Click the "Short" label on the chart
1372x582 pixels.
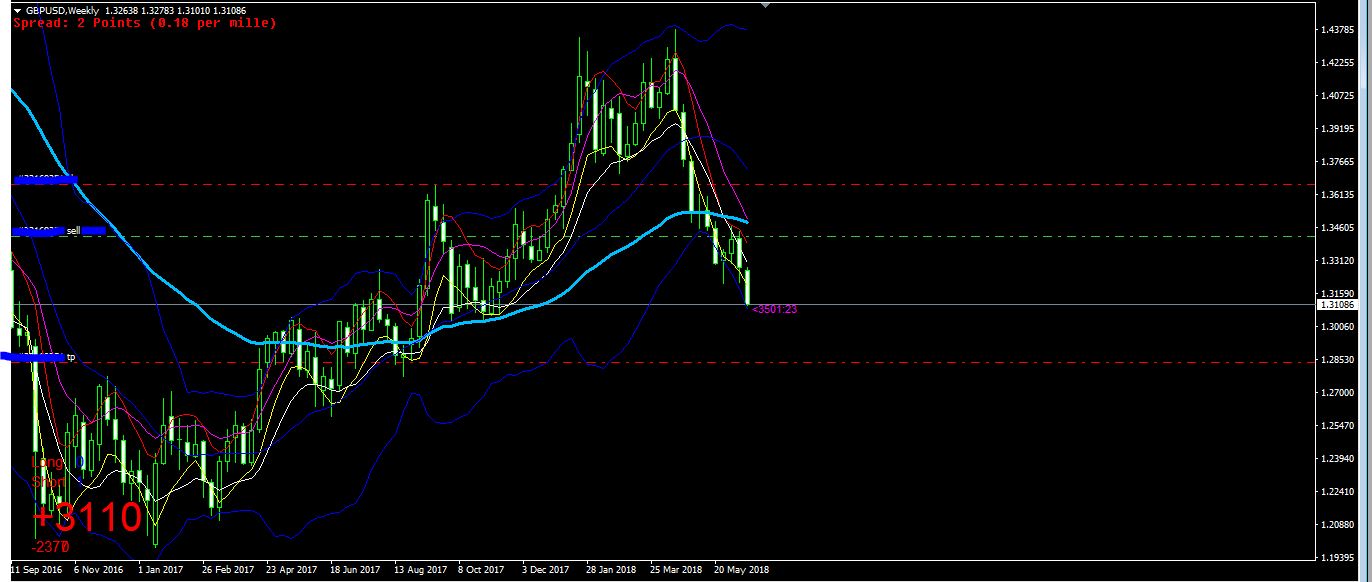coord(47,481)
